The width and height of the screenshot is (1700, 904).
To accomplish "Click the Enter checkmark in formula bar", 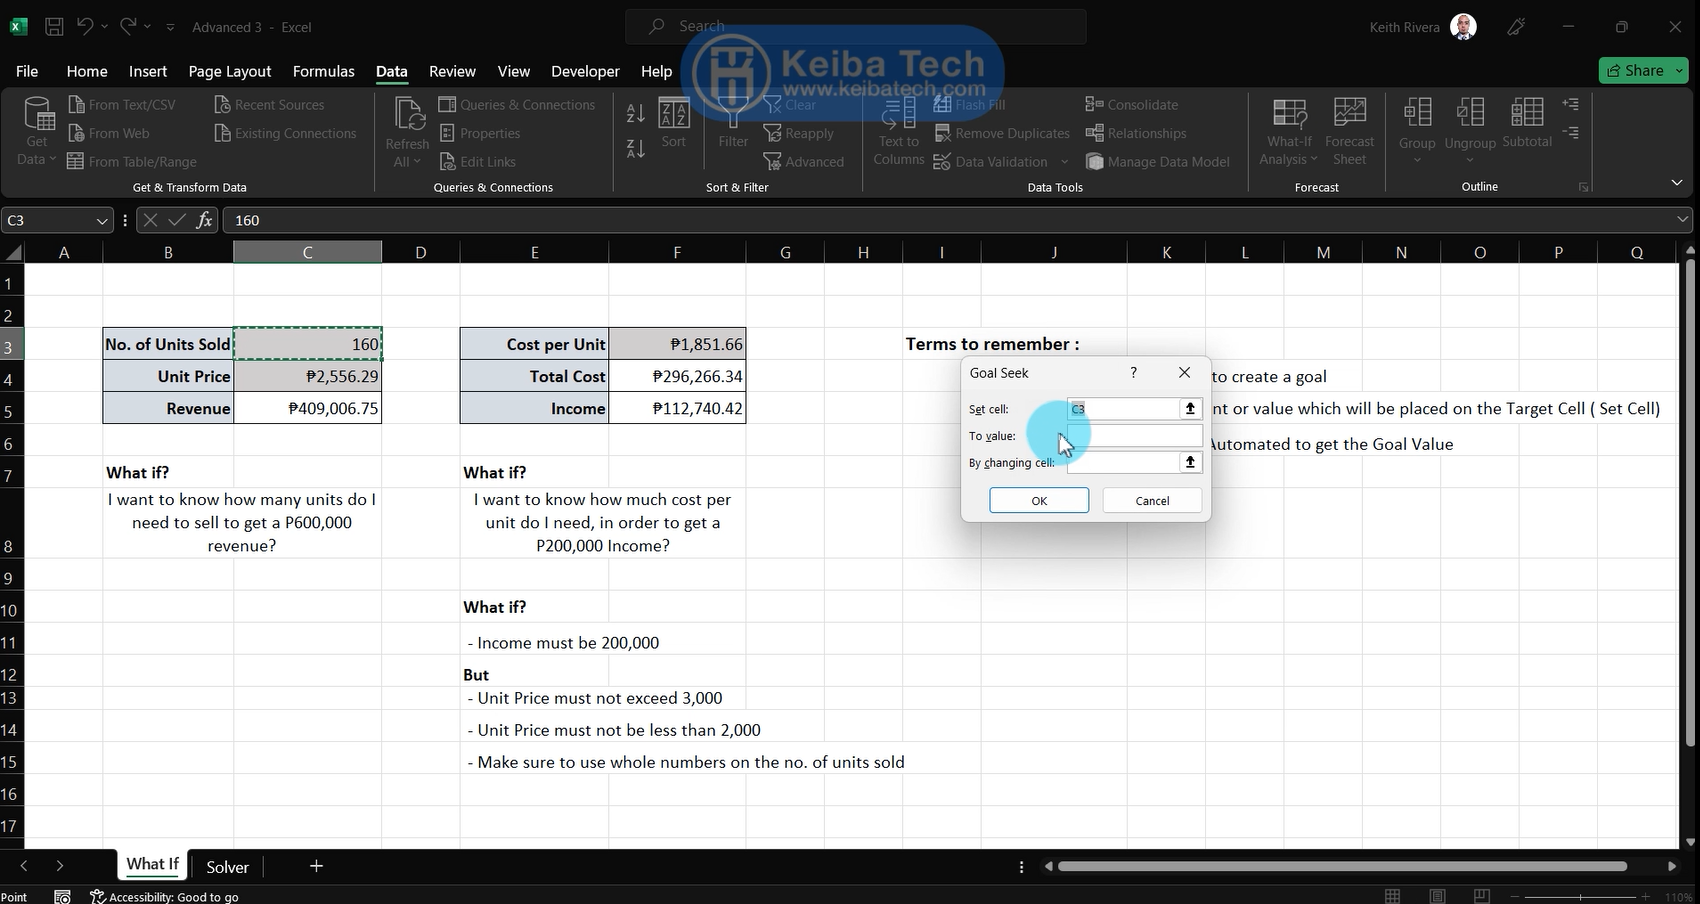I will coord(177,220).
